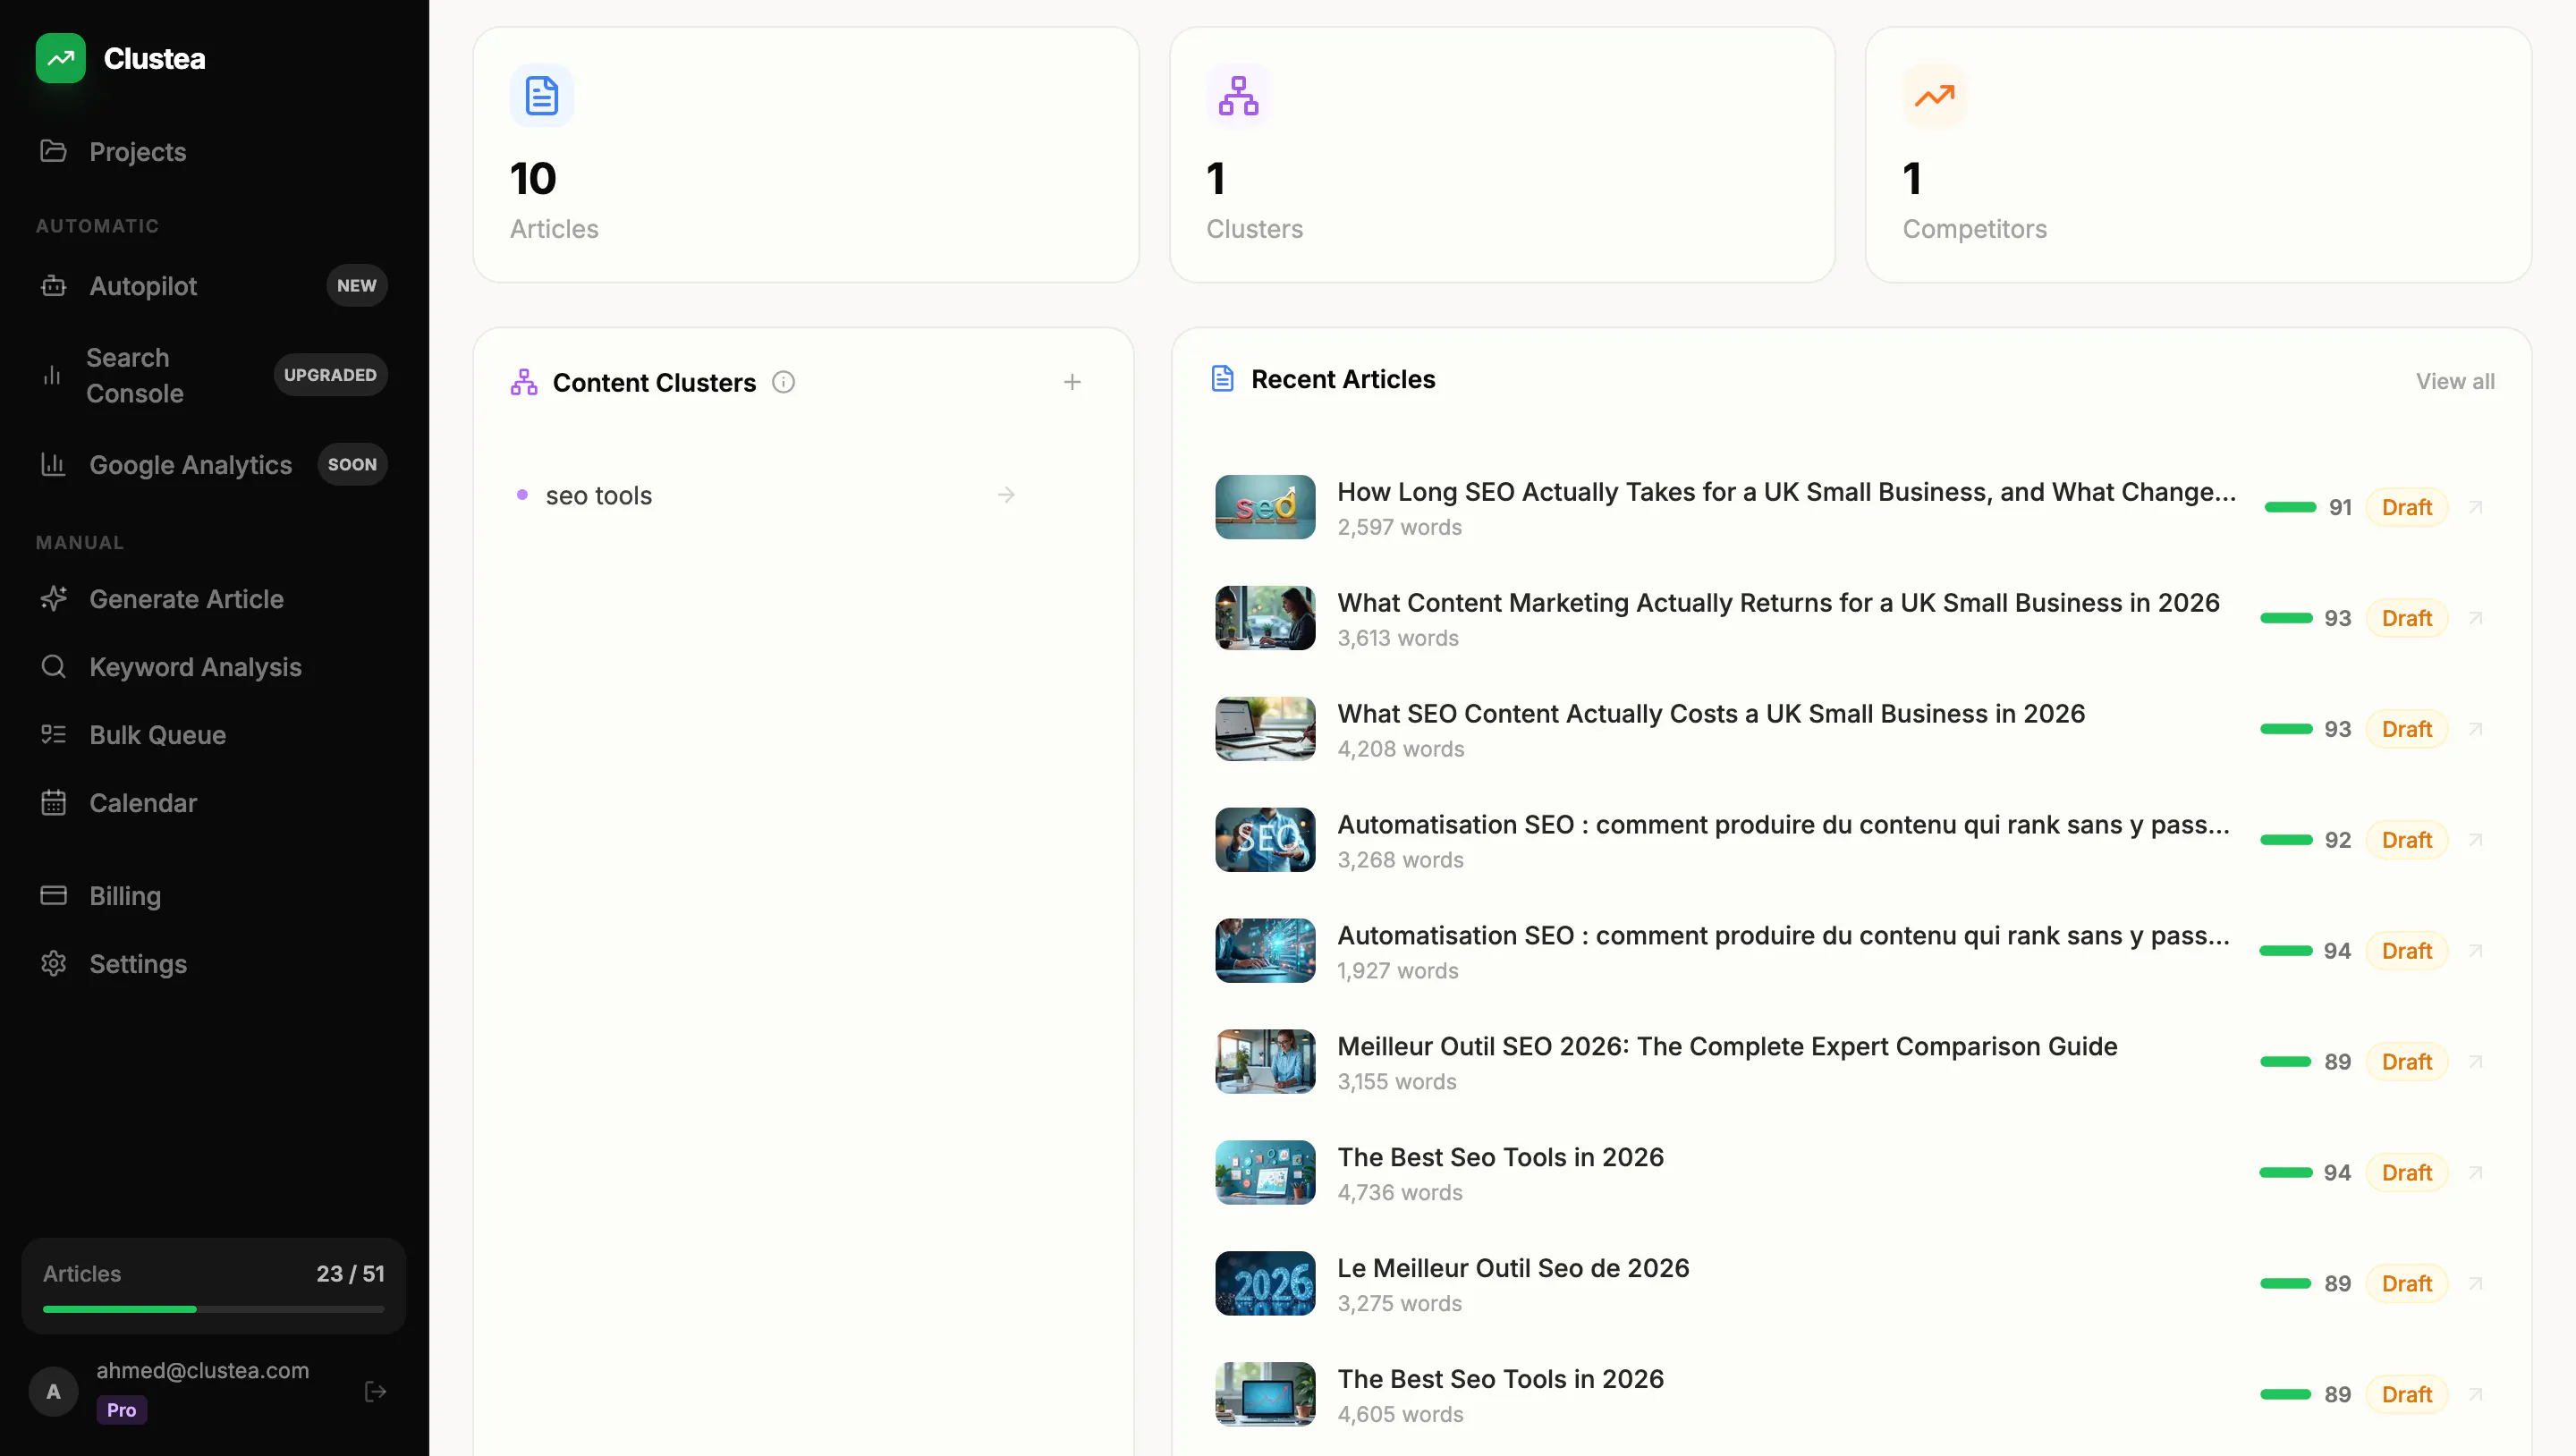
Task: Click the 'seo tools' cluster name
Action: pyautogui.click(x=598, y=495)
